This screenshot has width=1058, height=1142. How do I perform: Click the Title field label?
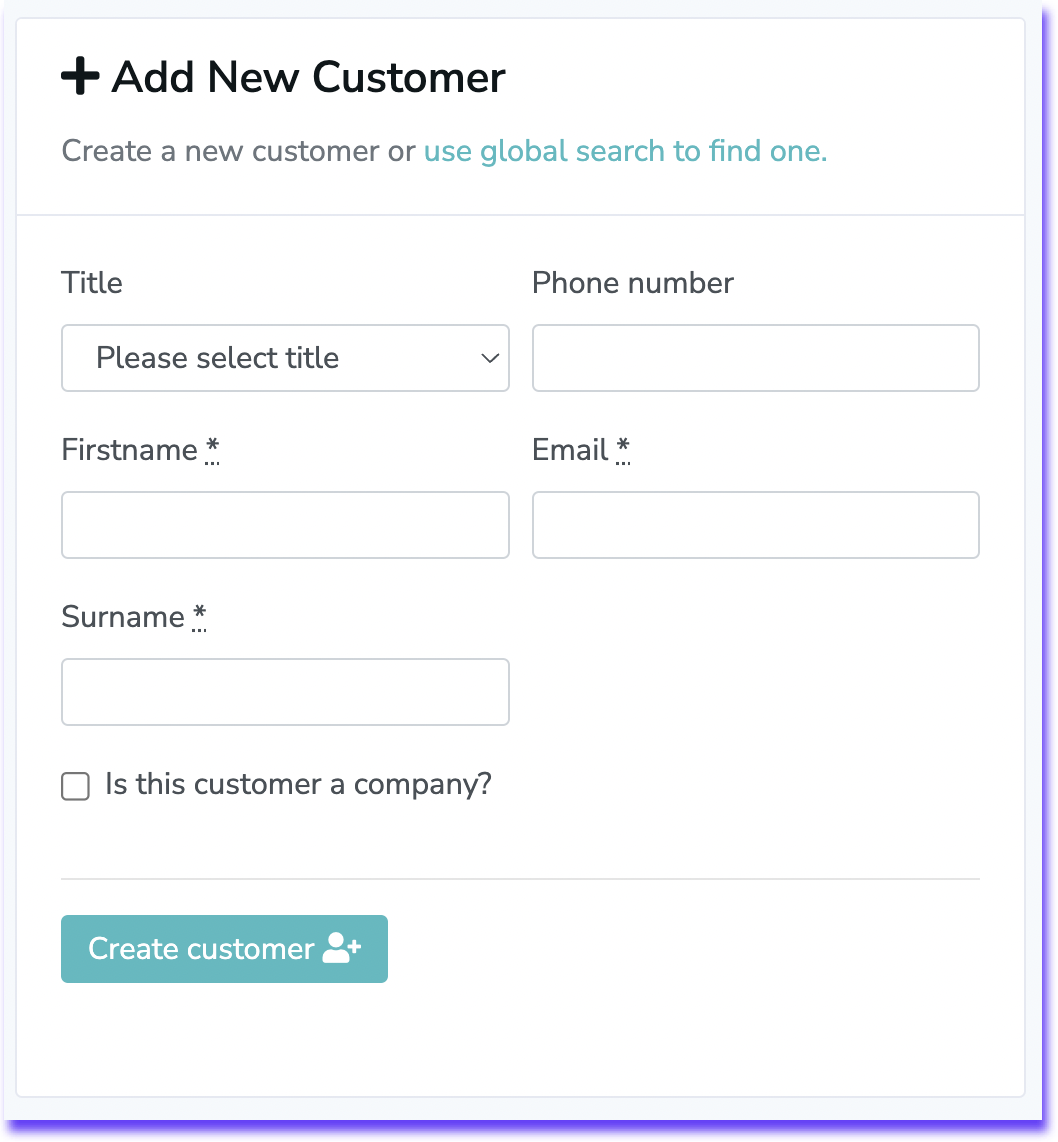tap(92, 283)
